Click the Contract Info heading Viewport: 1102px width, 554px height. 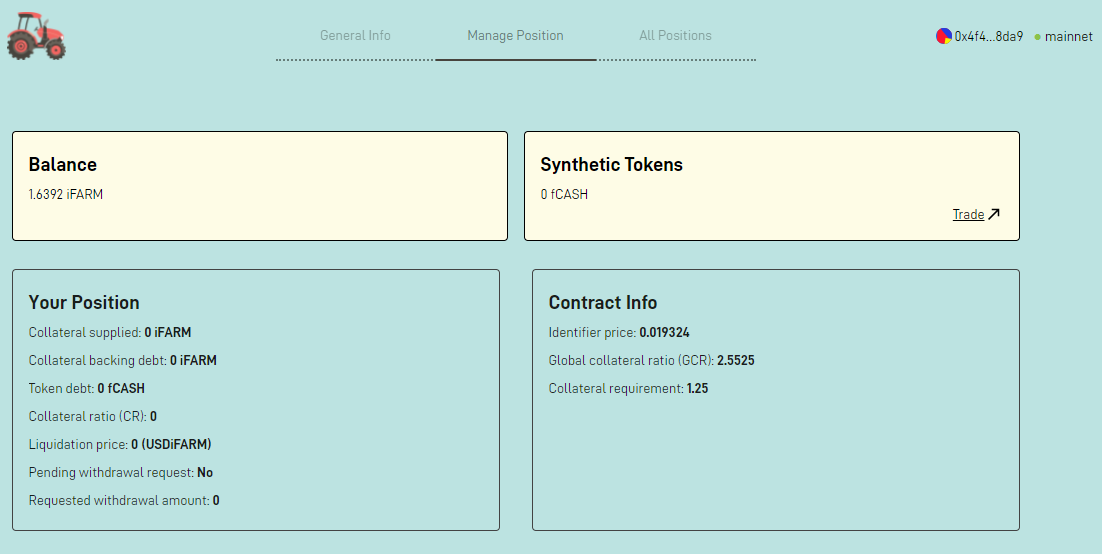point(603,302)
